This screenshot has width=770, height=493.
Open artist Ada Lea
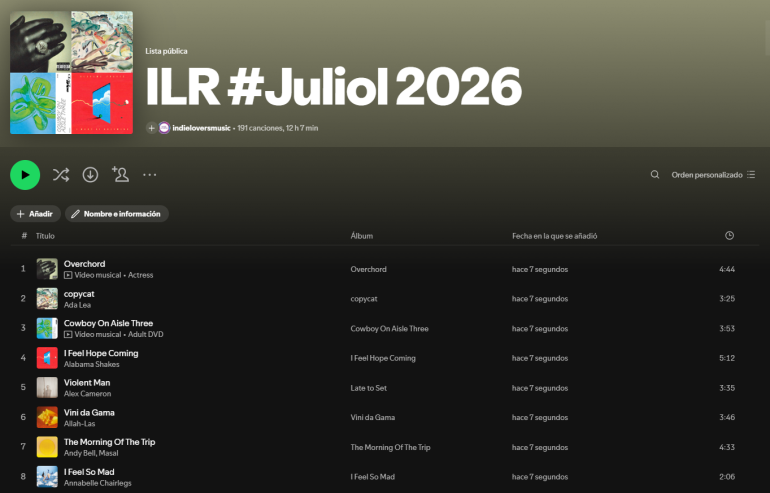click(77, 305)
